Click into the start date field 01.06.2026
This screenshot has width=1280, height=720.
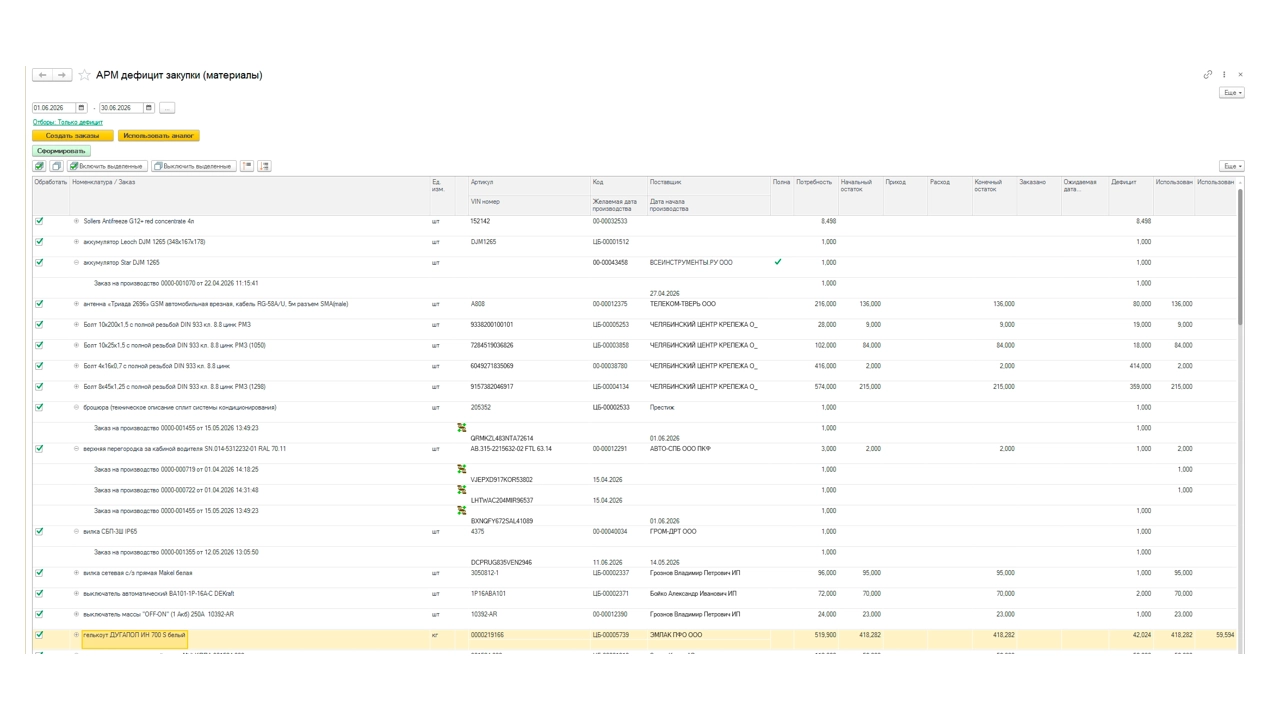[54, 108]
